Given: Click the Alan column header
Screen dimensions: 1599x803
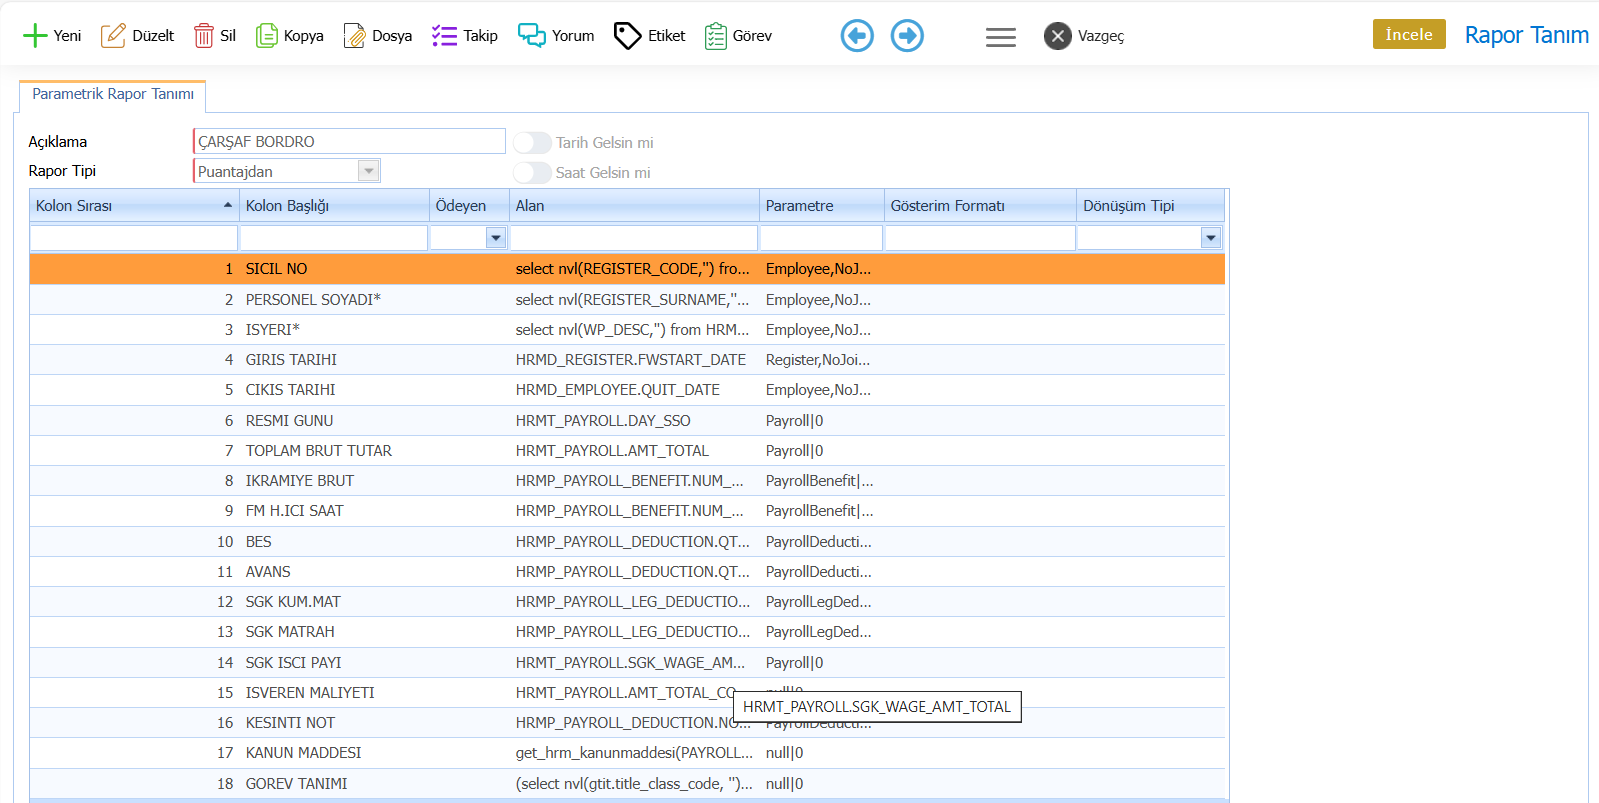Looking at the screenshot, I should (x=634, y=206).
